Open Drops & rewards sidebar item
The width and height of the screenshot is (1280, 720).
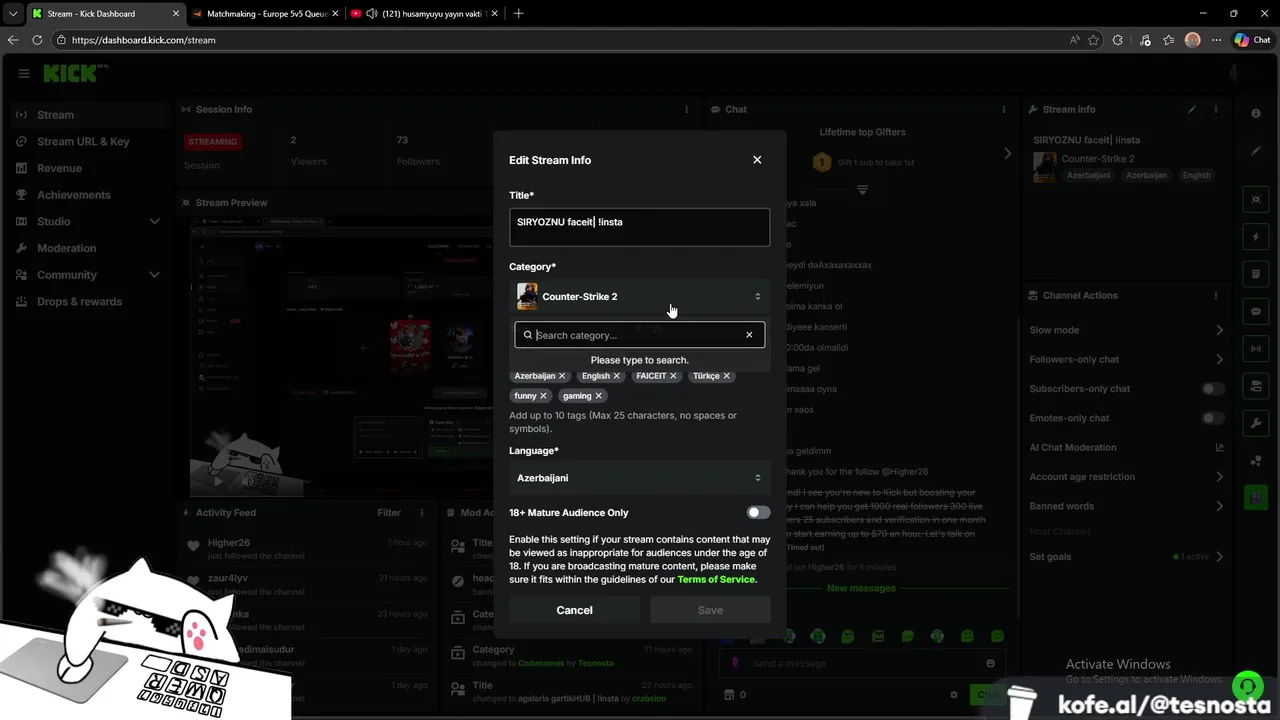(x=88, y=301)
